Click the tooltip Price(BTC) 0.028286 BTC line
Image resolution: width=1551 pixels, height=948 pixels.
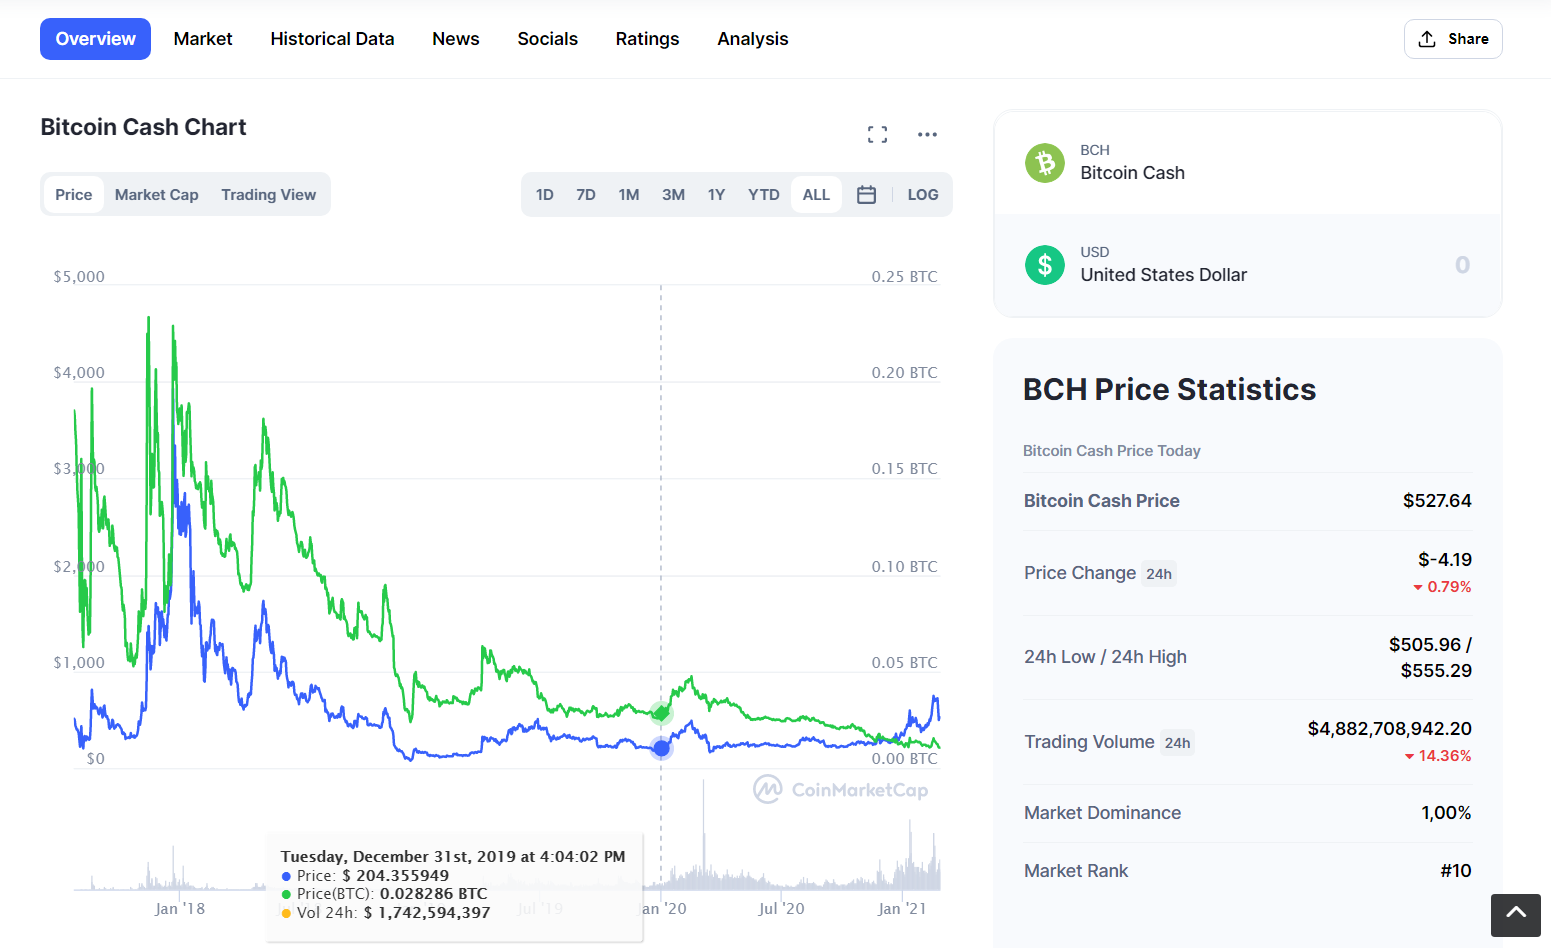pyautogui.click(x=384, y=894)
